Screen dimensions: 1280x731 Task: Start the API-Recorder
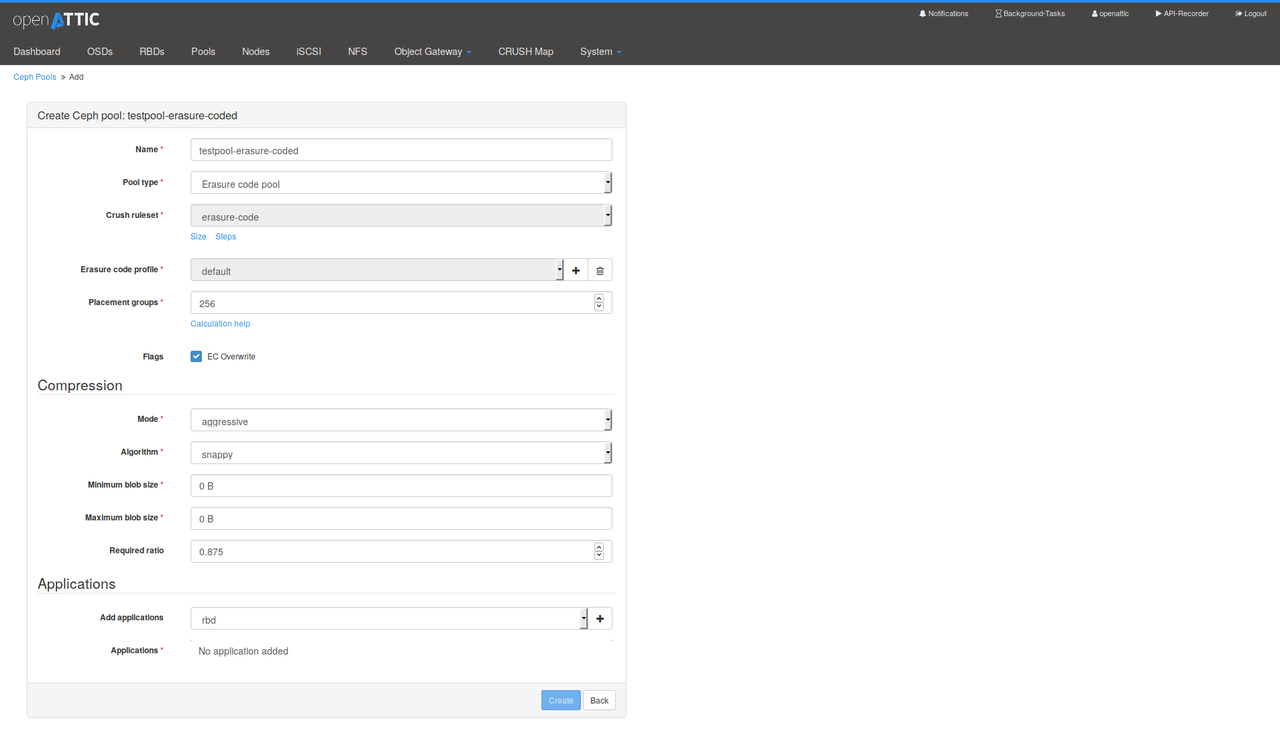coord(1182,14)
